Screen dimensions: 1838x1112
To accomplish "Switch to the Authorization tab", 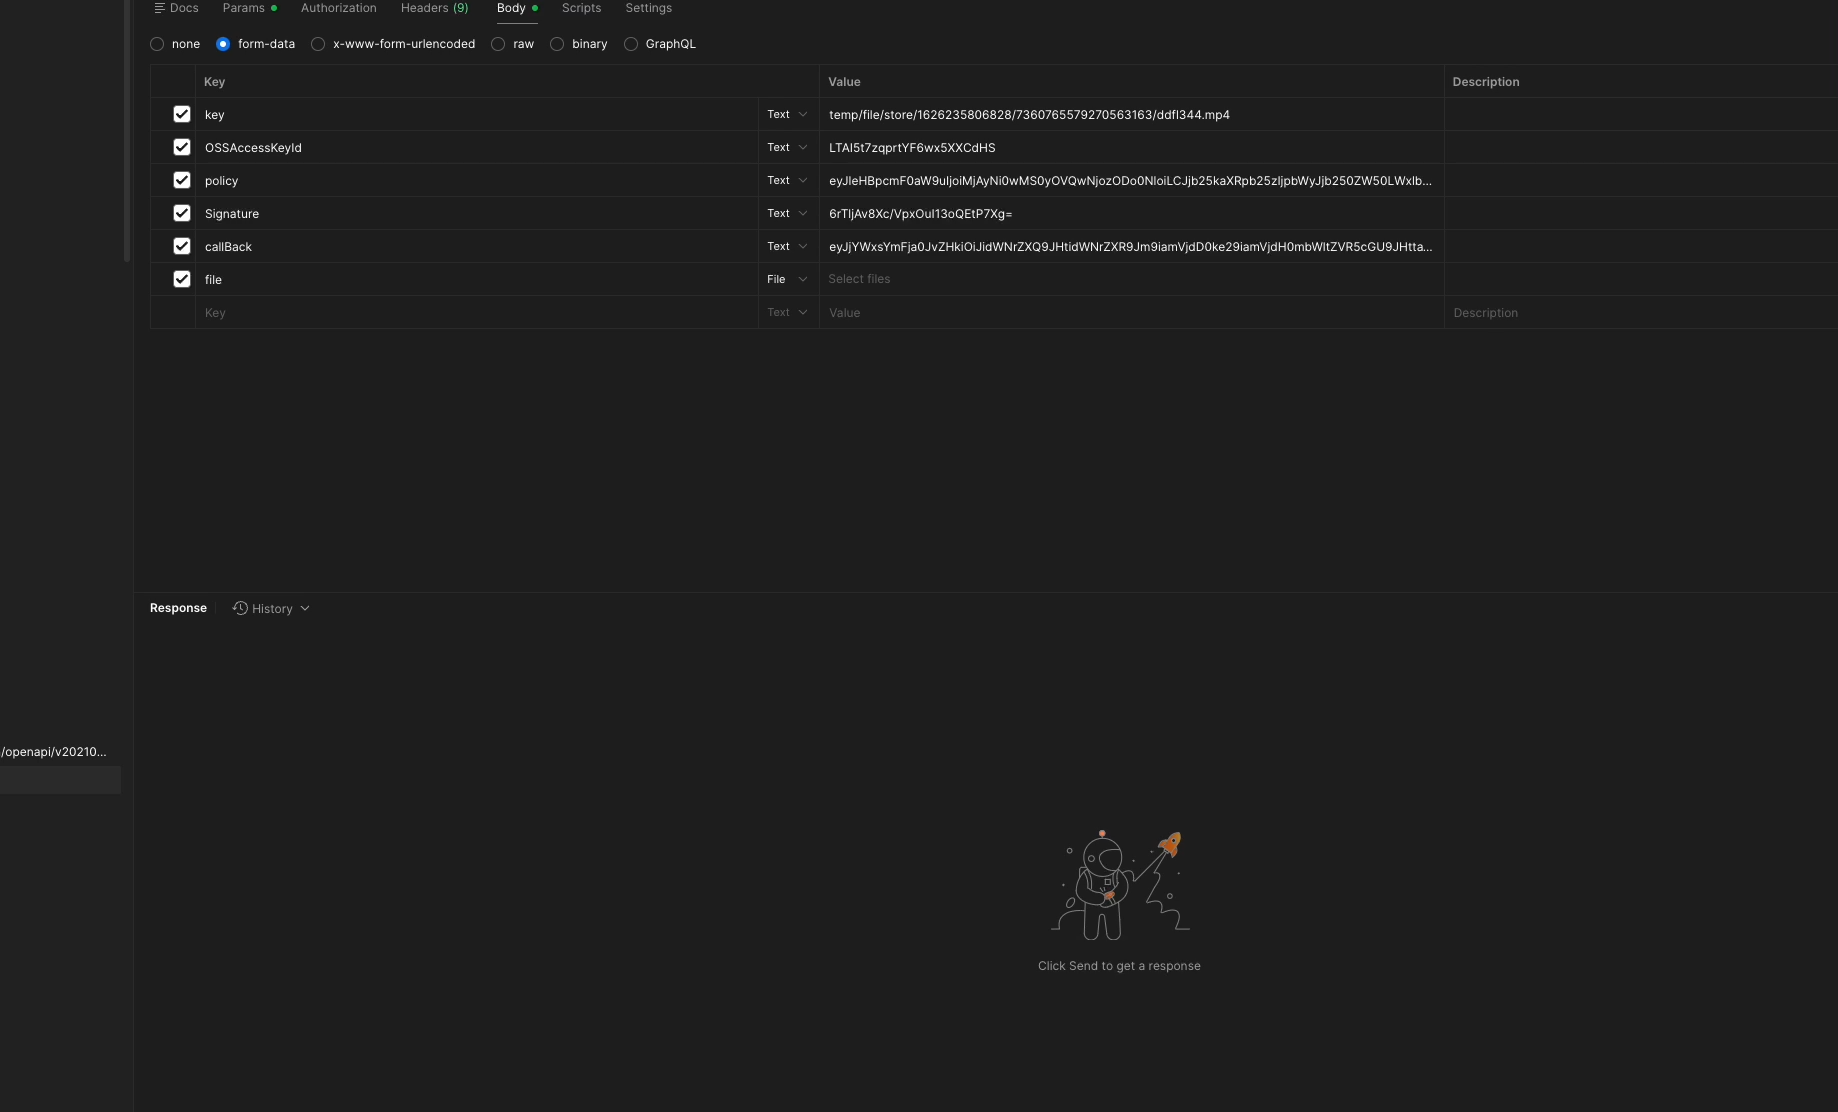I will 338,8.
